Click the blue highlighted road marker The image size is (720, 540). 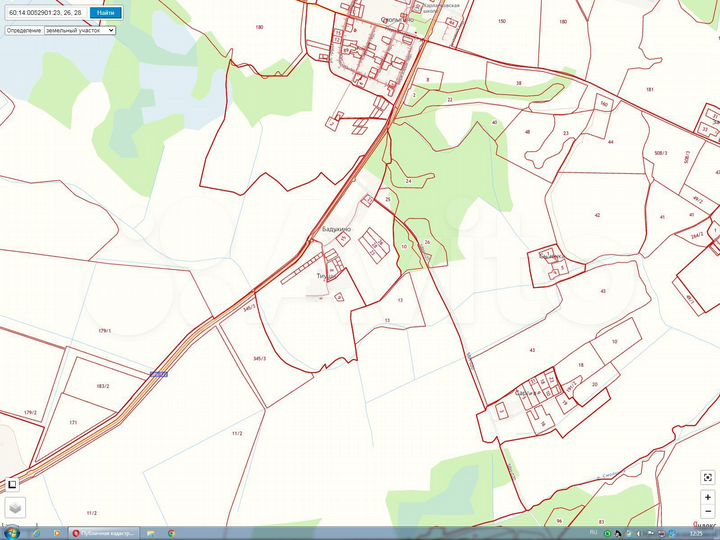click(x=159, y=375)
